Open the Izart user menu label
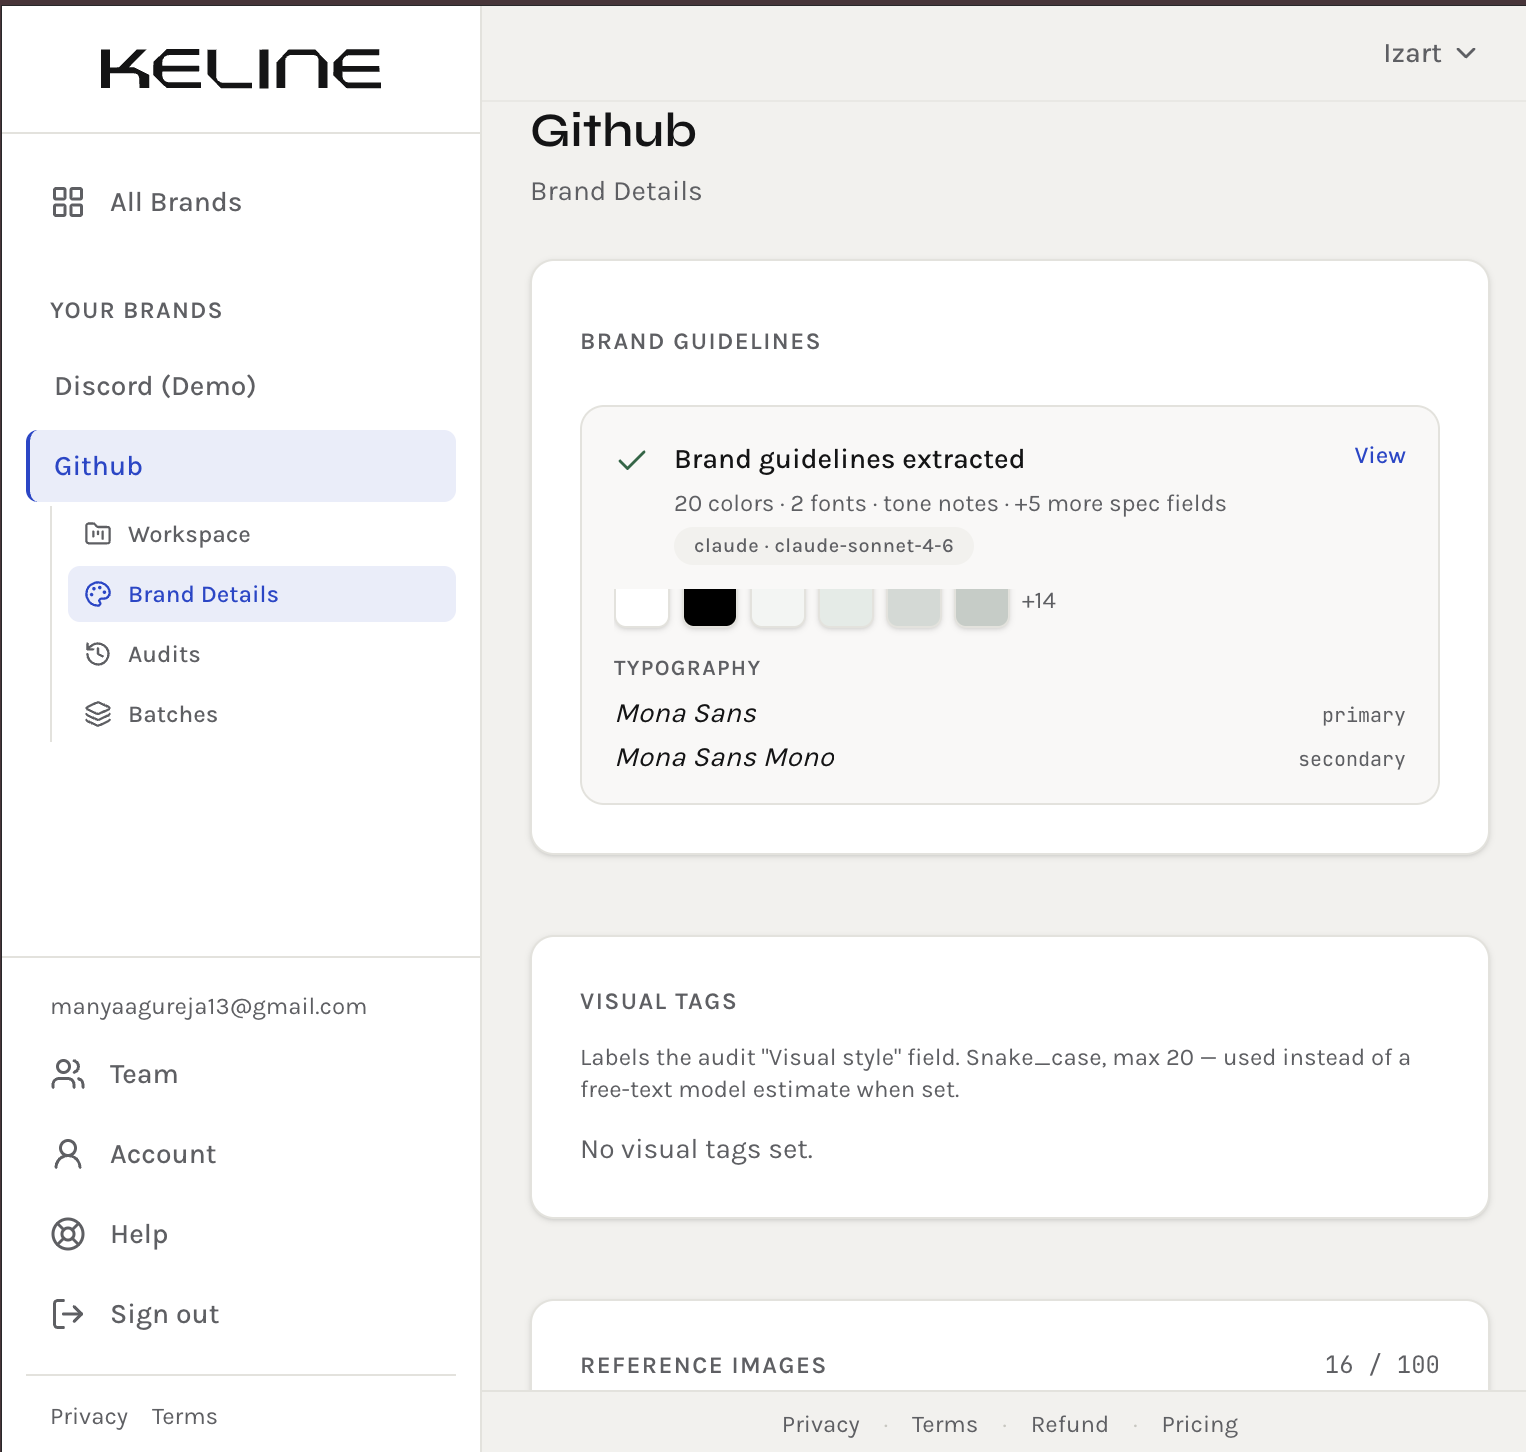Screen dimensions: 1526x1452 pos(1412,53)
